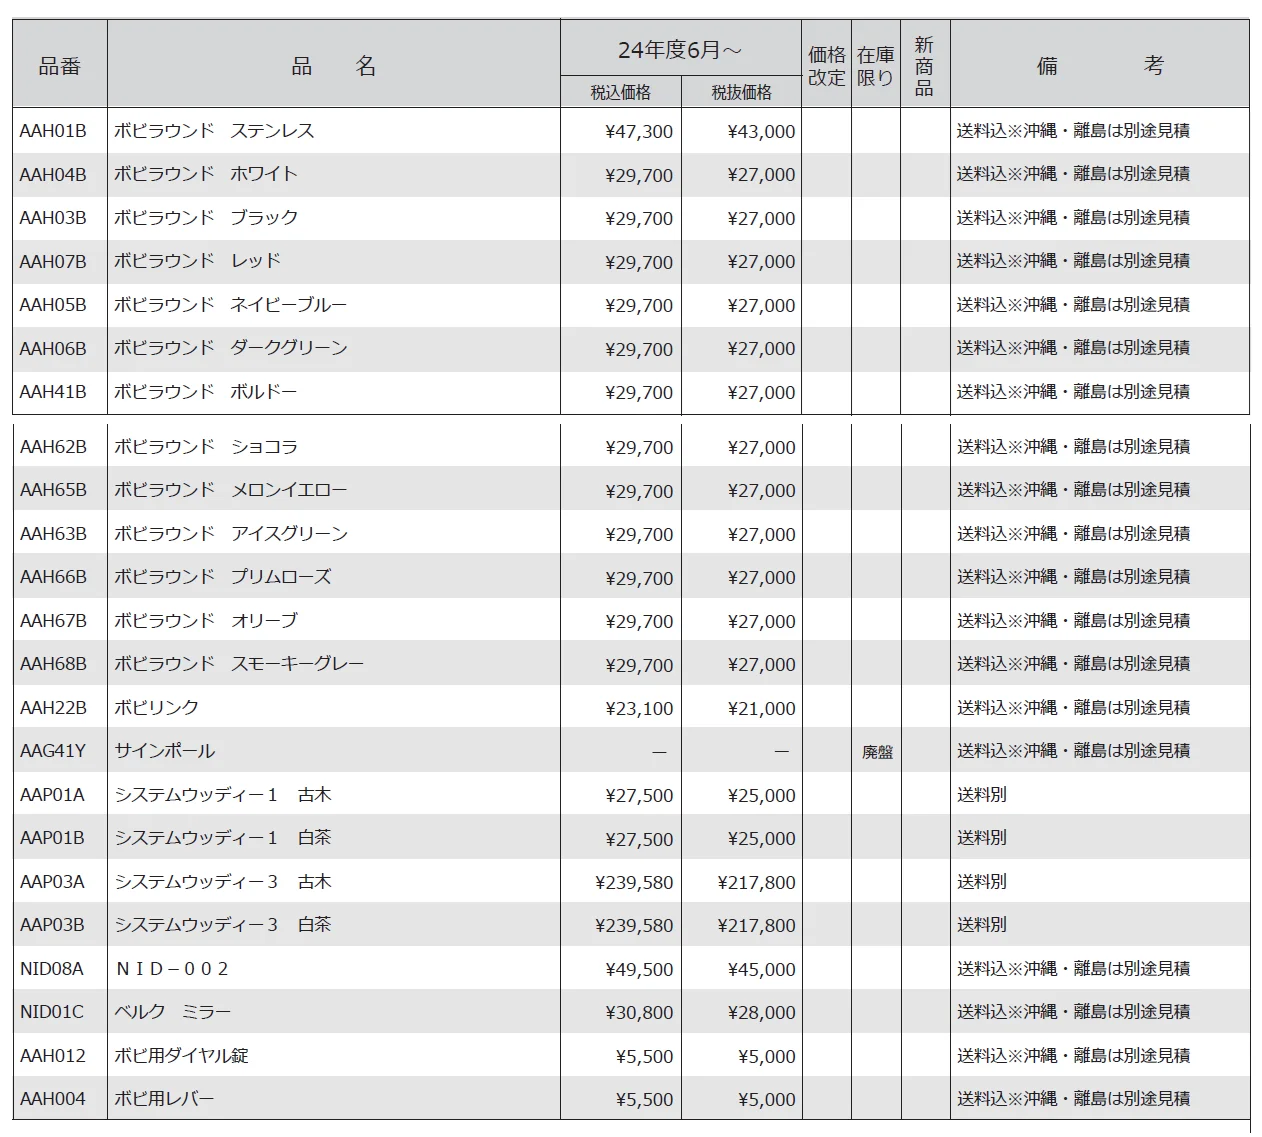Click the 廃盤 discontinued label
The width and height of the screenshot is (1262, 1137).
(877, 752)
